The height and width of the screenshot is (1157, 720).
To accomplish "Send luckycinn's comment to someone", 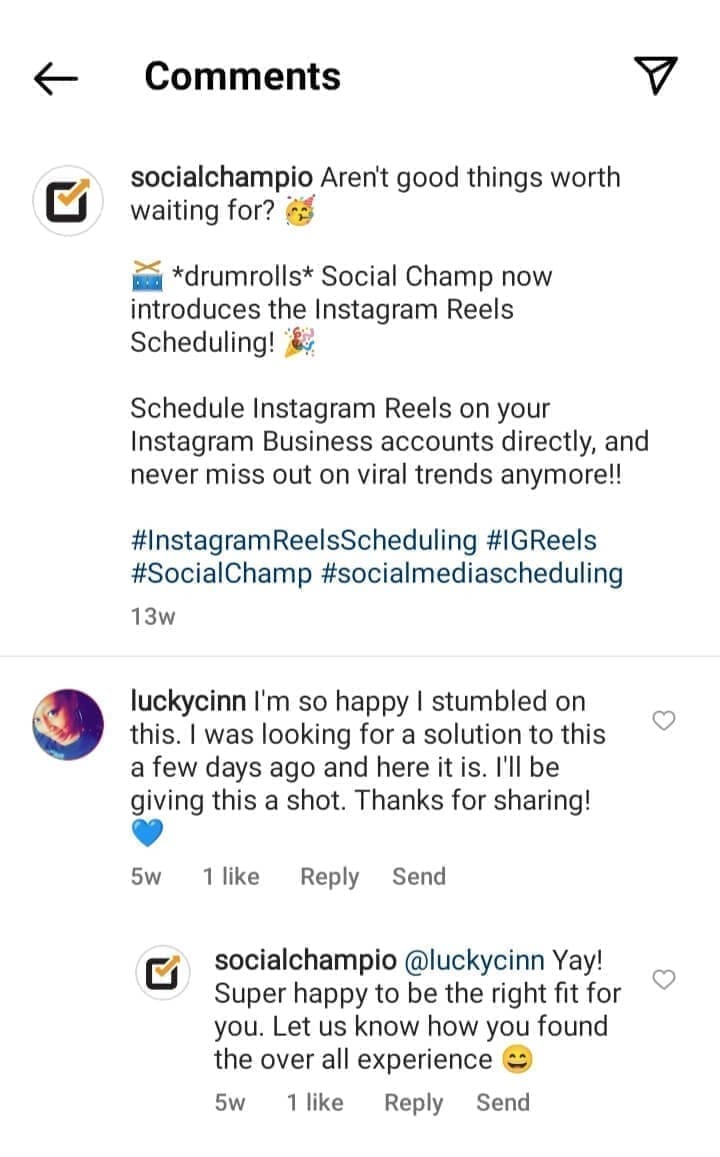I will coord(419,877).
